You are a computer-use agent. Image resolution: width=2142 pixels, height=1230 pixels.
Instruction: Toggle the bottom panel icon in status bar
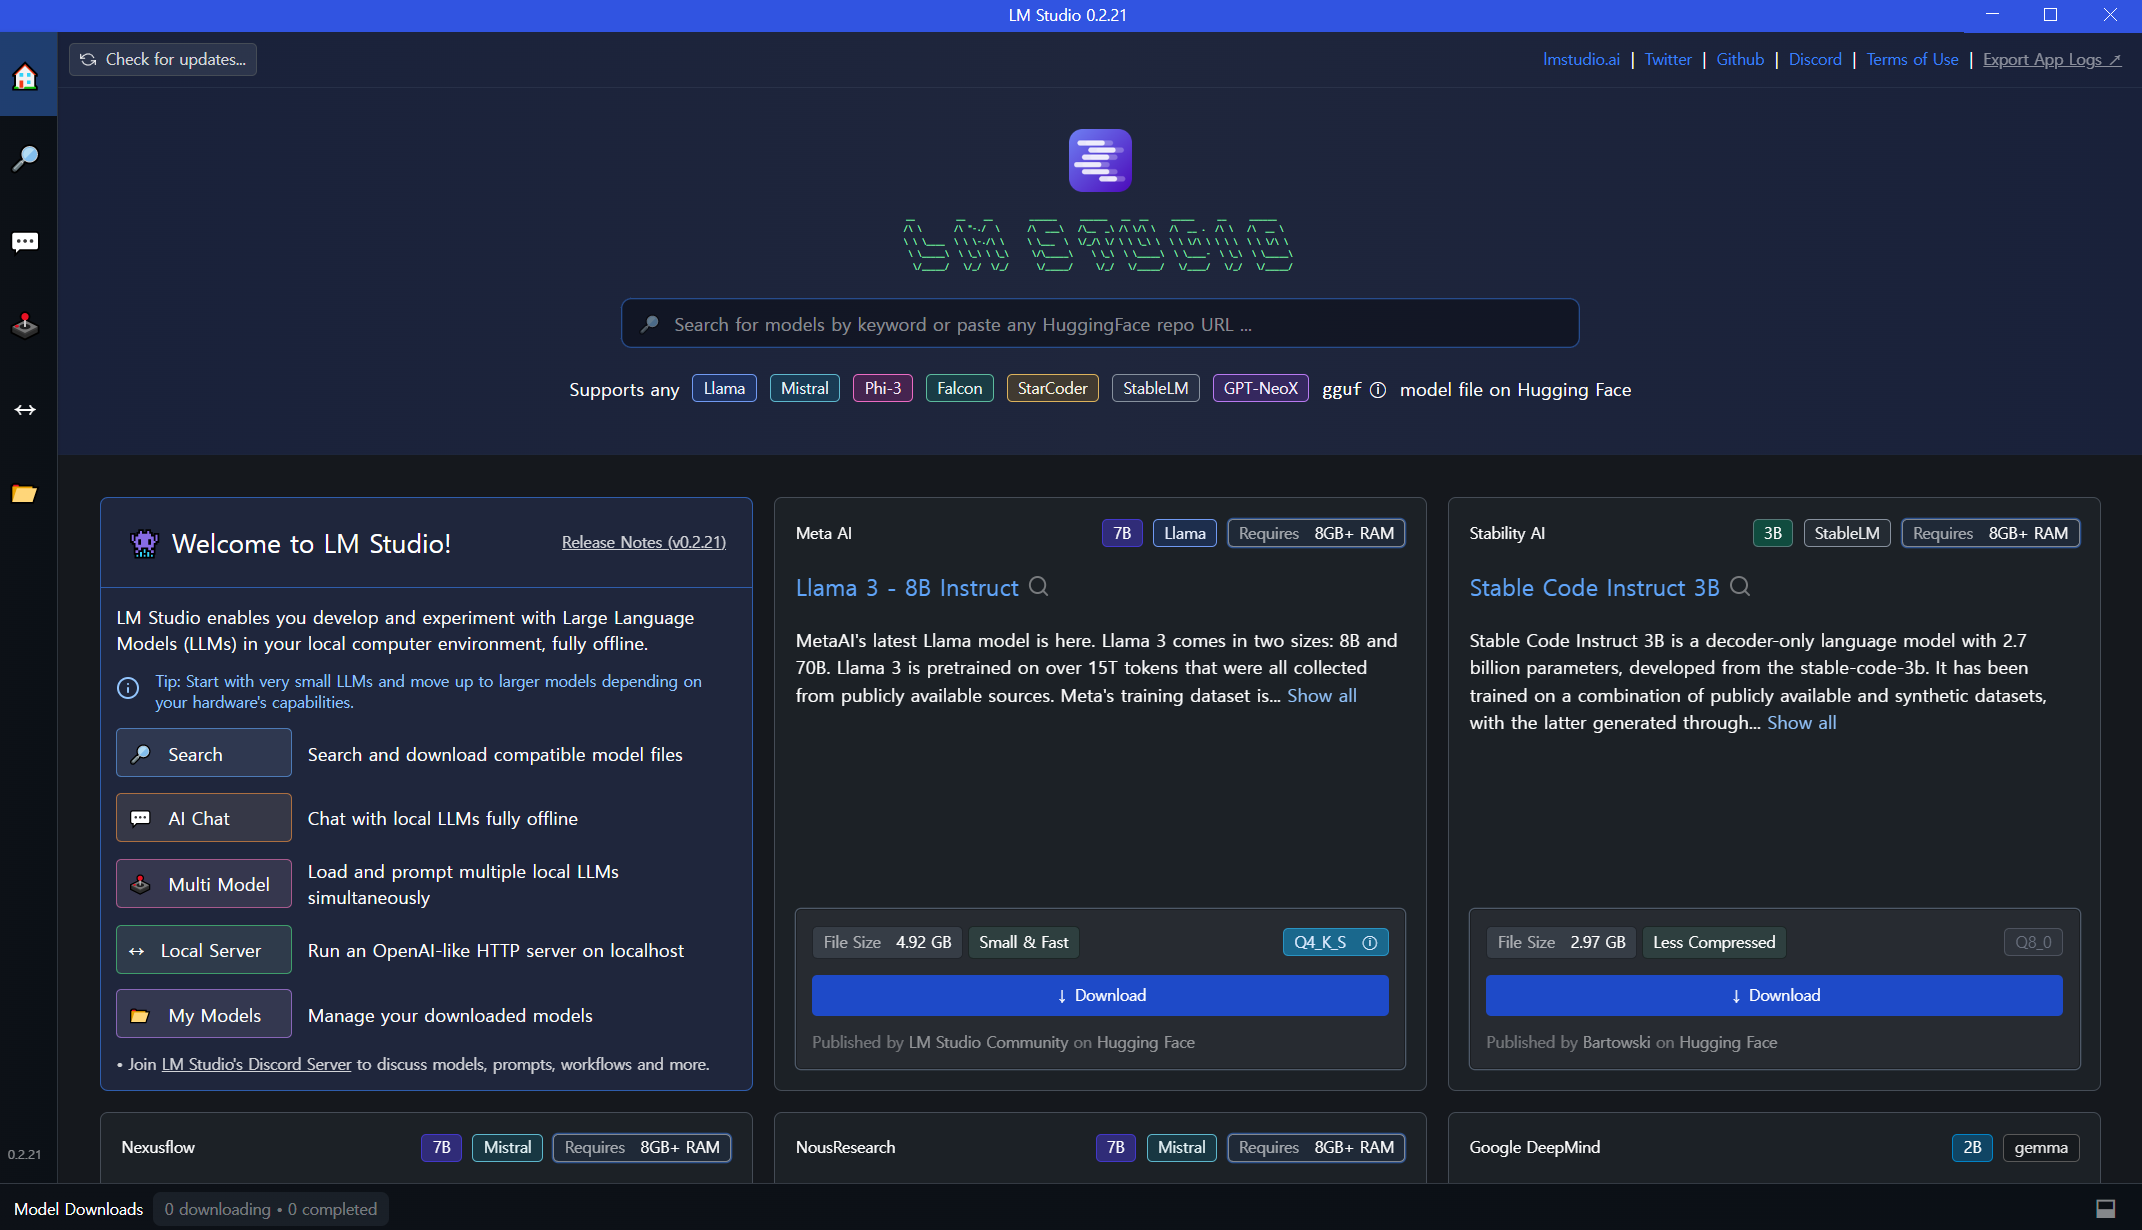click(2105, 1209)
